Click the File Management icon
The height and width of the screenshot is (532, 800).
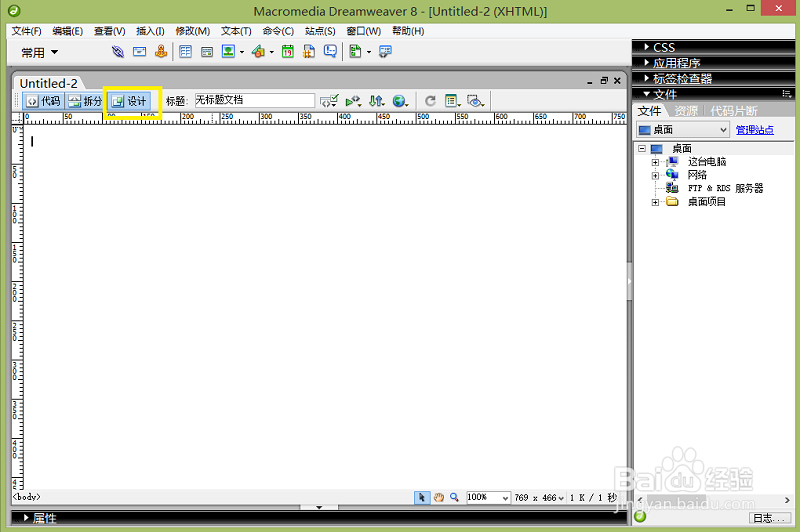pyautogui.click(x=377, y=101)
